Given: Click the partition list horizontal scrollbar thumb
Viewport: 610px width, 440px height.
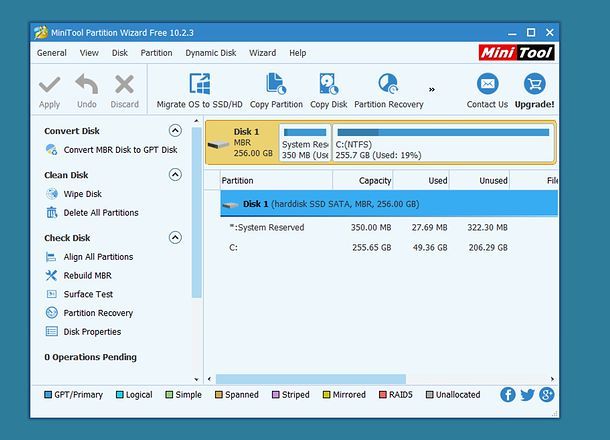Looking at the screenshot, I should click(x=310, y=379).
